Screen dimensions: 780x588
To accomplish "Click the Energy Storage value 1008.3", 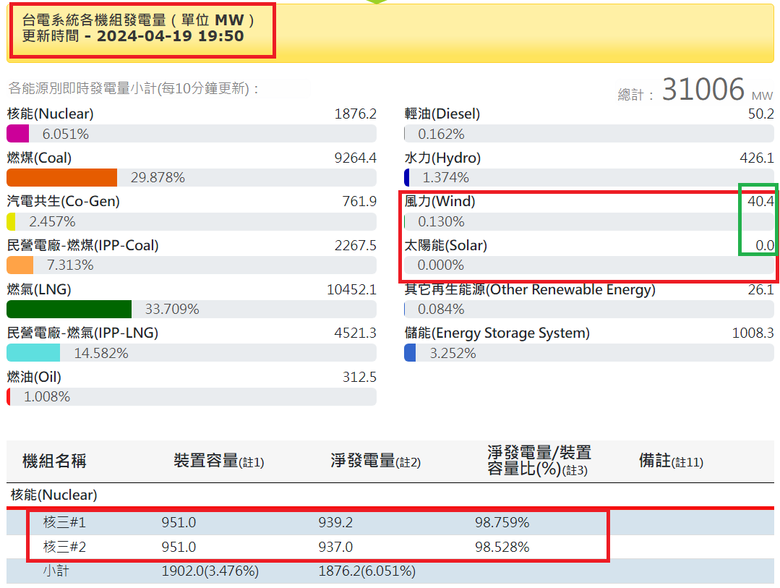I will tap(753, 333).
